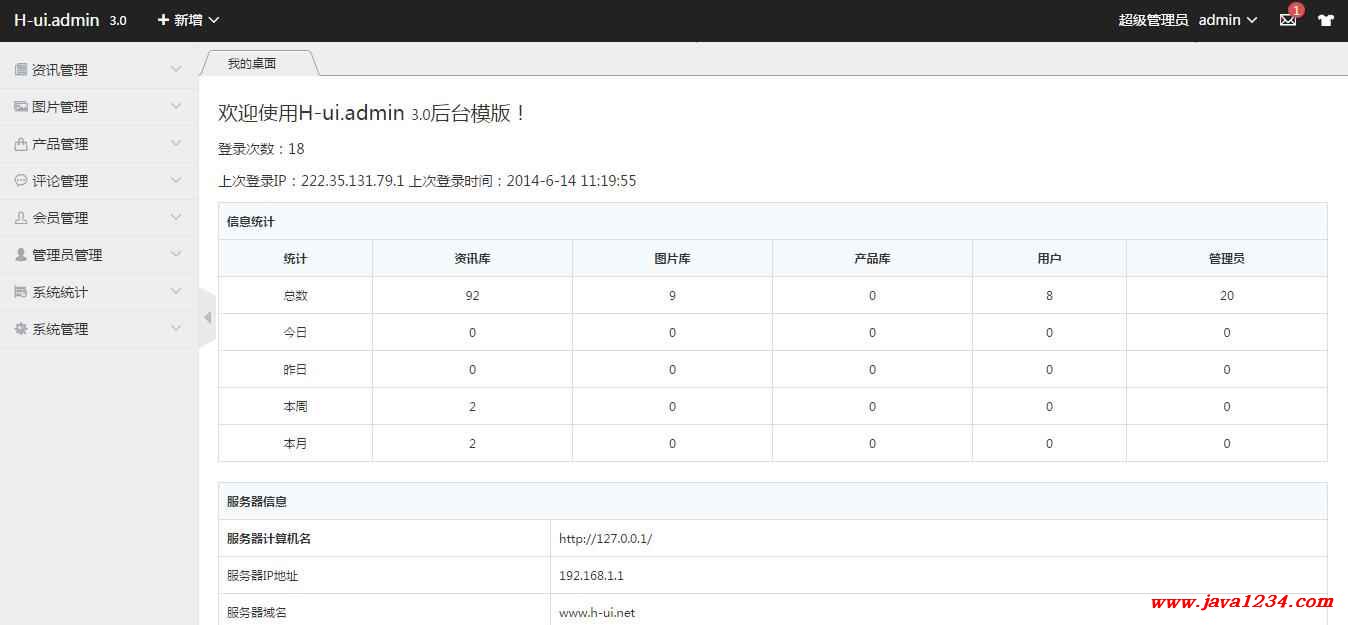Open the admin user dropdown
The image size is (1348, 625).
click(x=1228, y=20)
